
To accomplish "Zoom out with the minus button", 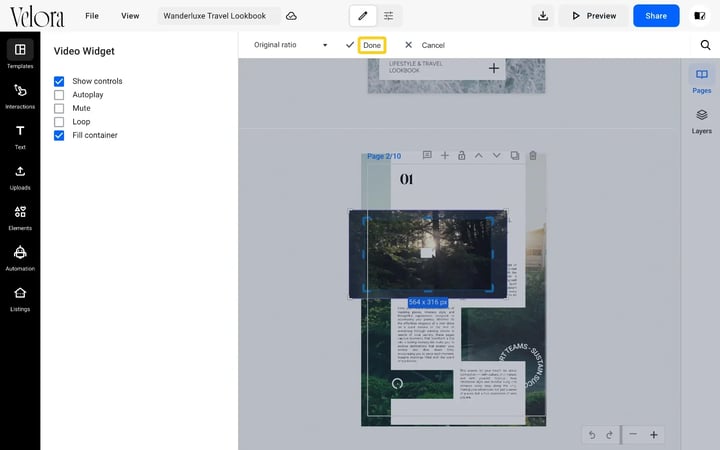I will [x=633, y=434].
